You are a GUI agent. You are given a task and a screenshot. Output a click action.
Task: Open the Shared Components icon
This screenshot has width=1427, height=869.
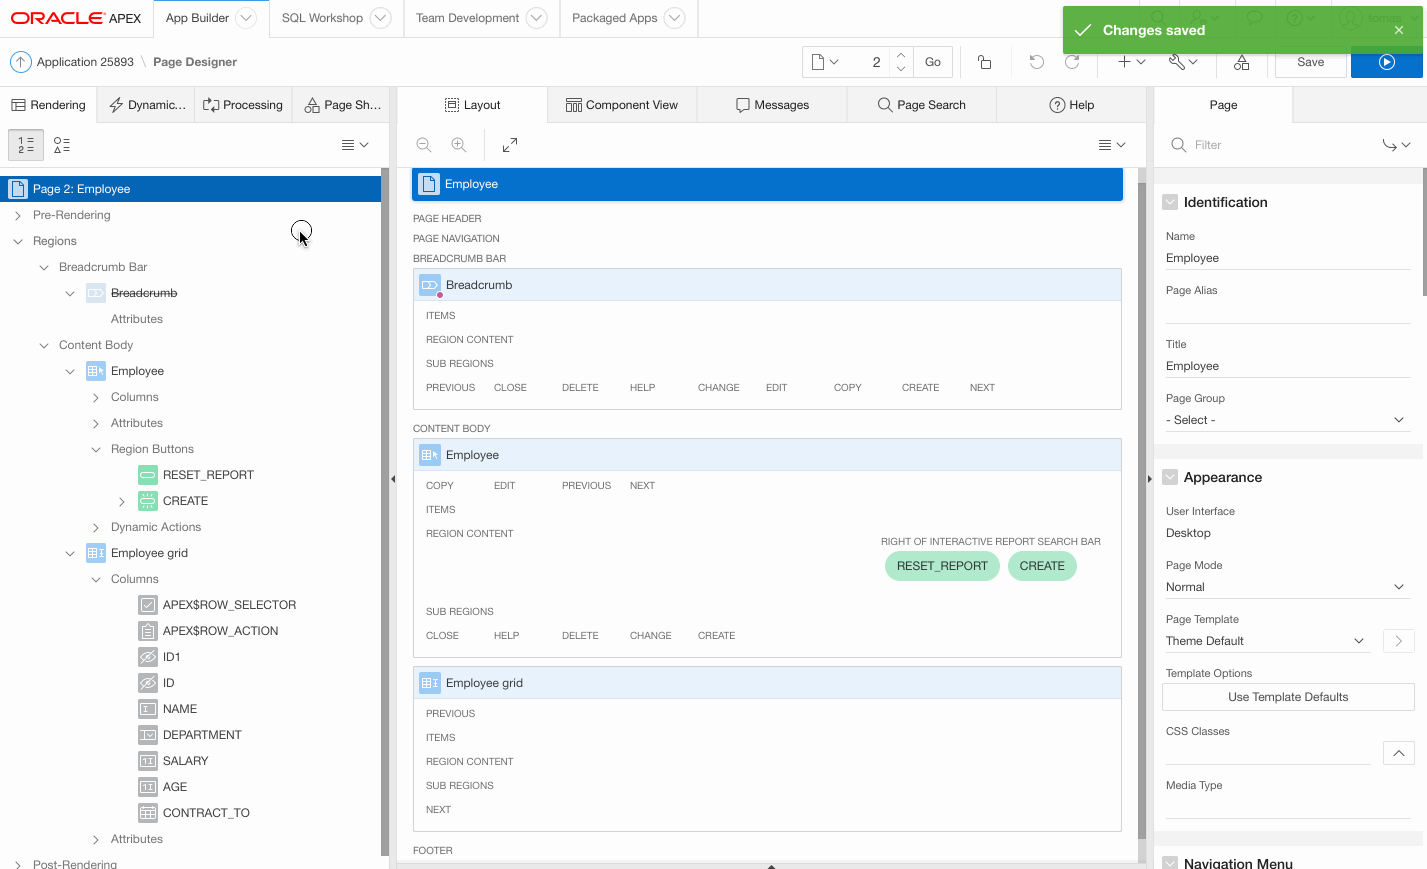(1241, 62)
